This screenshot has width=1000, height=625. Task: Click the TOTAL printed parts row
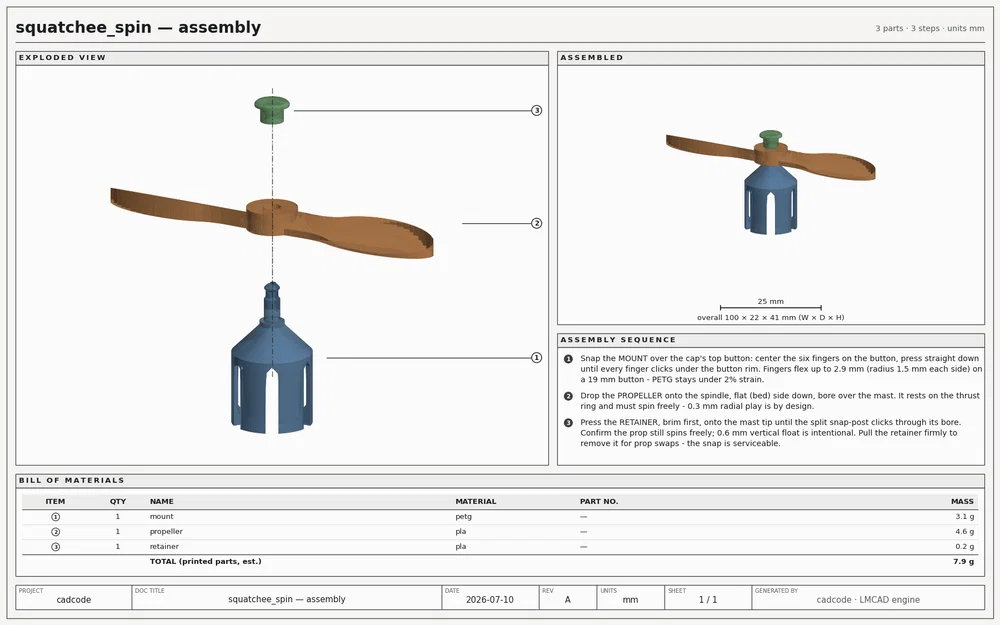[499, 562]
